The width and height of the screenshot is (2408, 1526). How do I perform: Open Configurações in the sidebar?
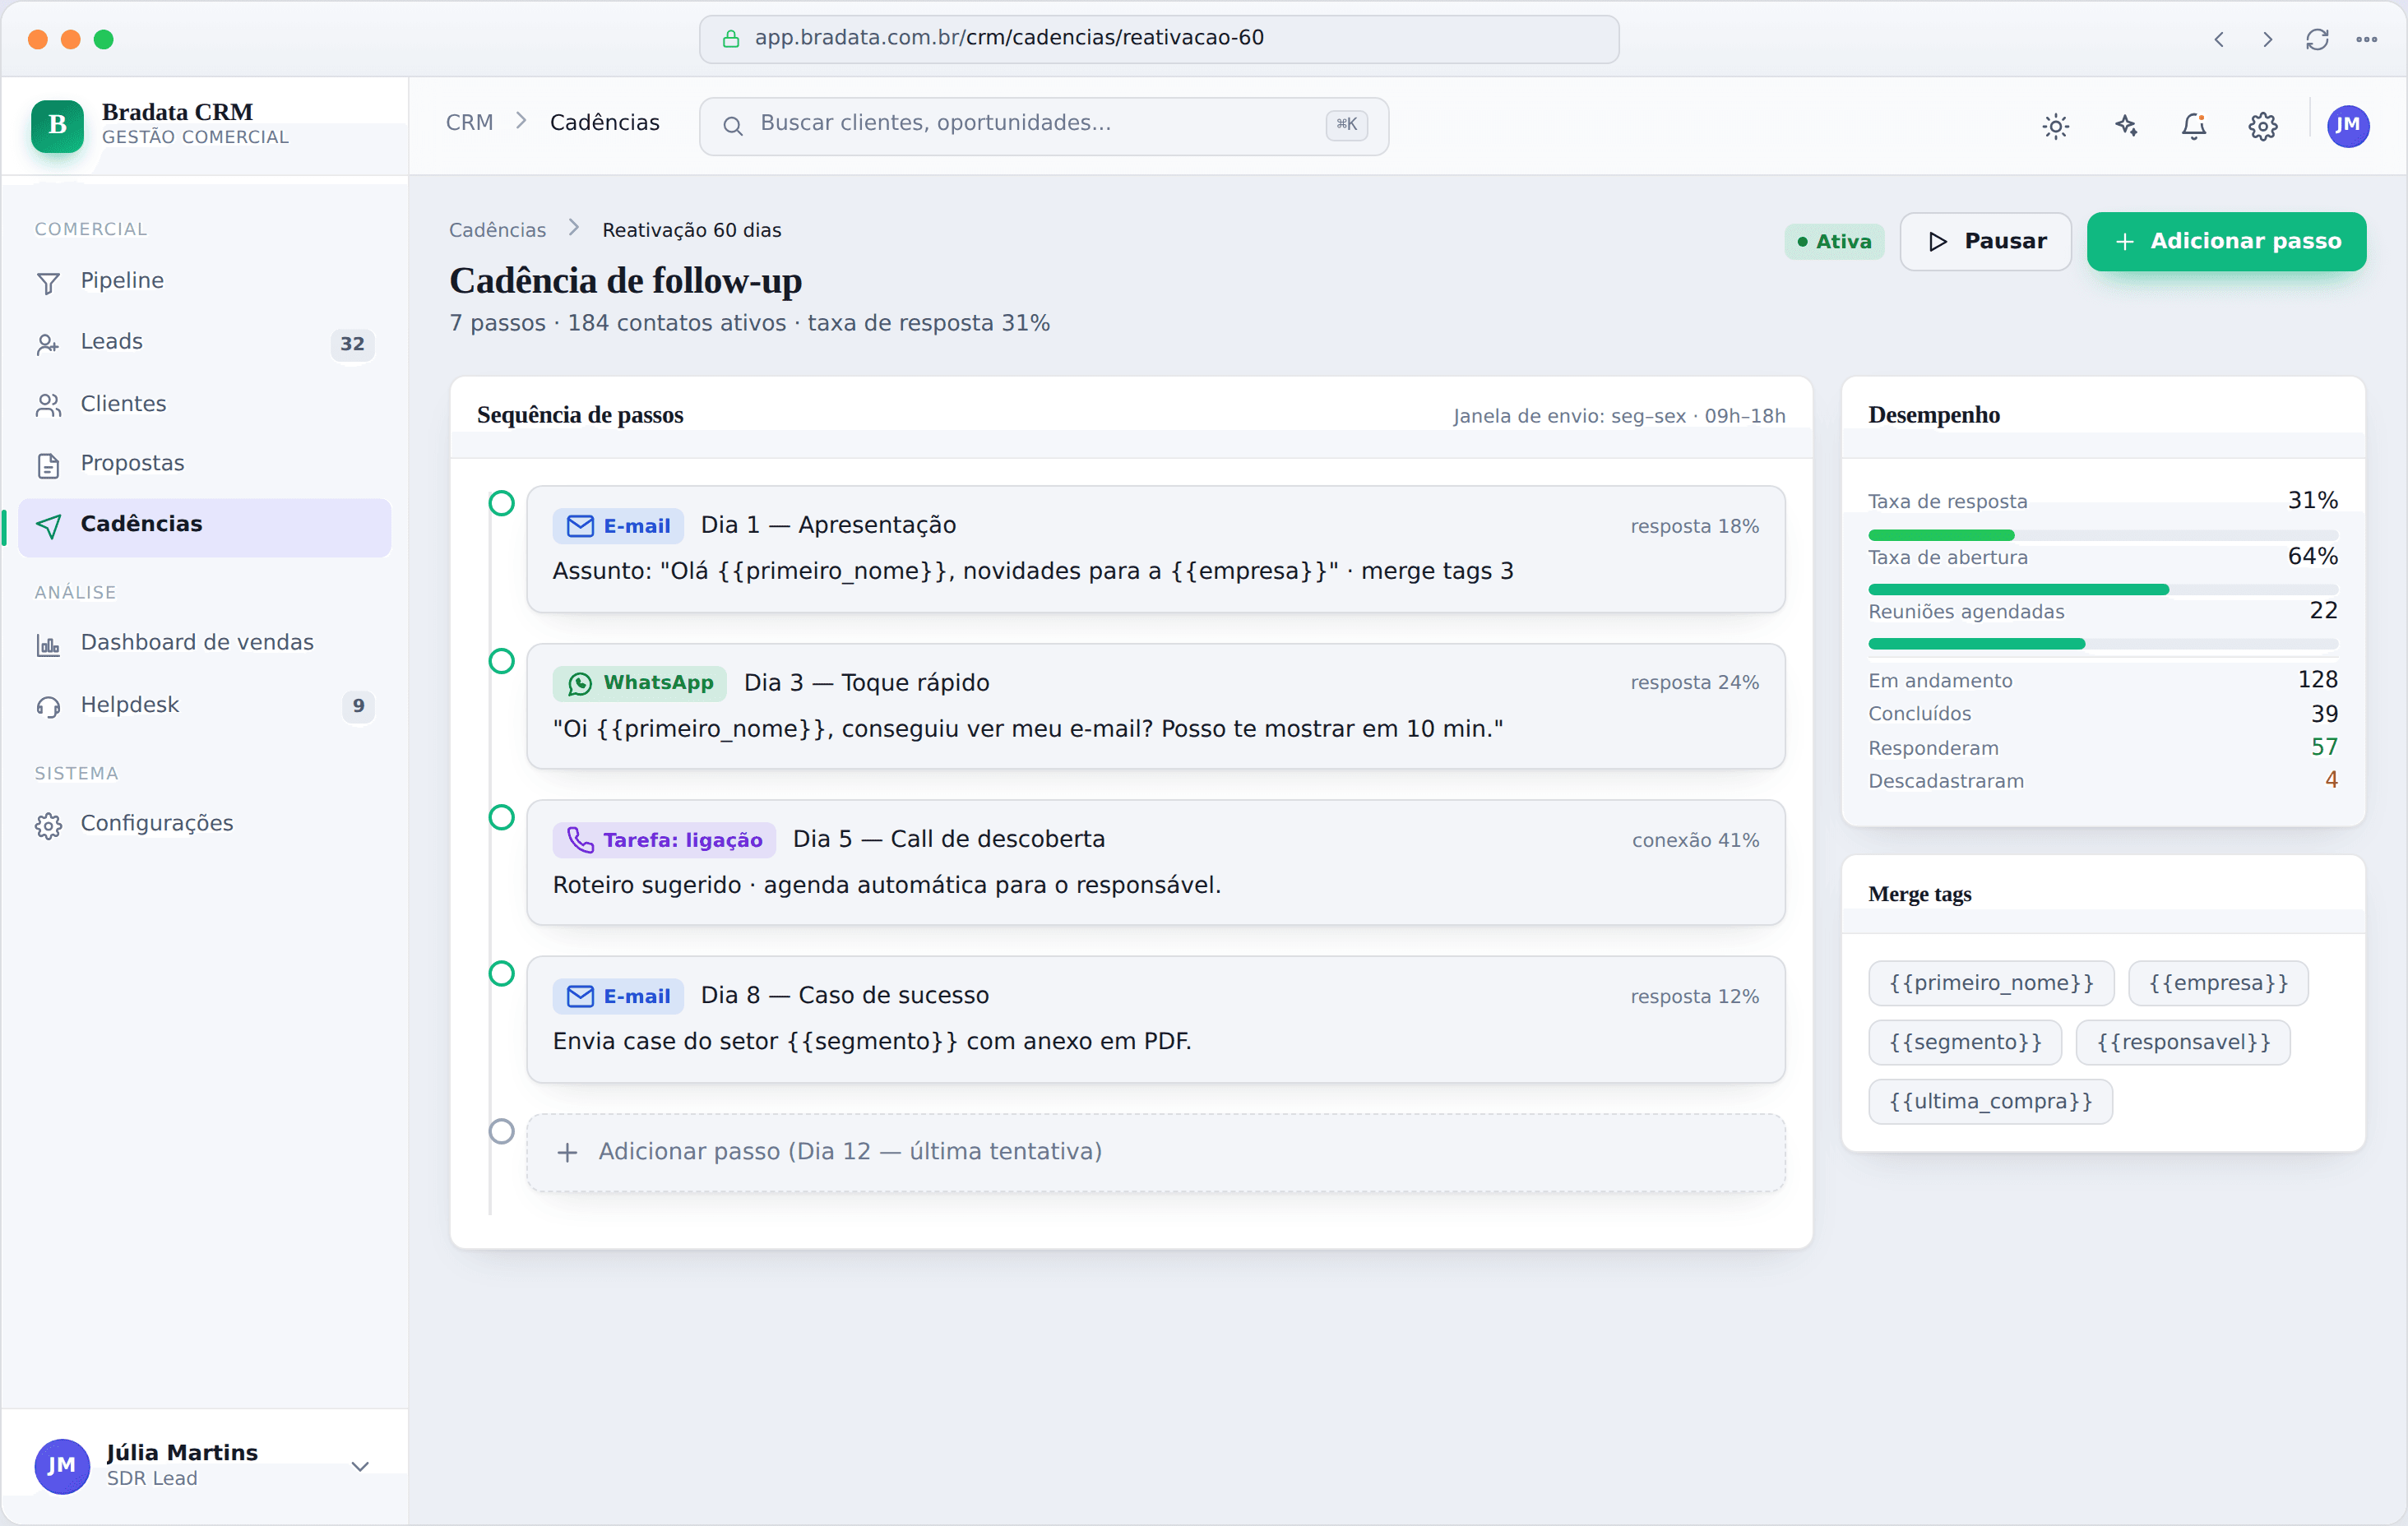click(204, 824)
